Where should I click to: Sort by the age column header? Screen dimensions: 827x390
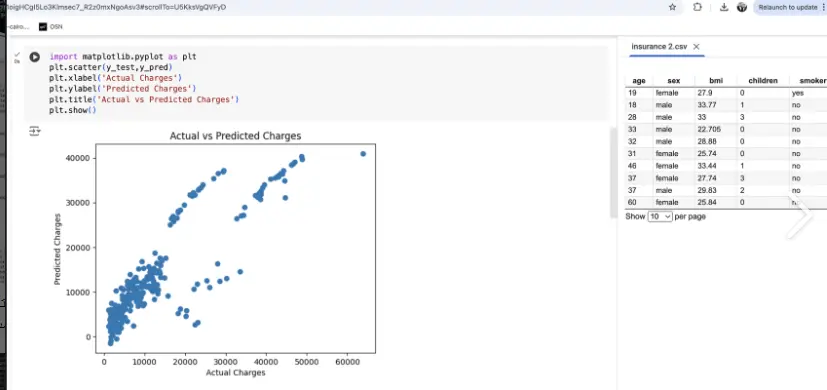click(639, 81)
